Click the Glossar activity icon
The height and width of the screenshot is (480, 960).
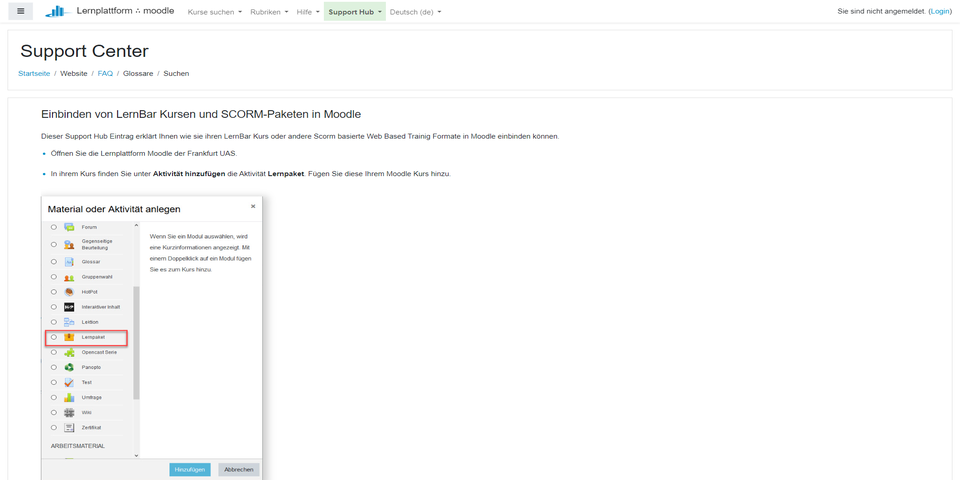click(x=69, y=262)
